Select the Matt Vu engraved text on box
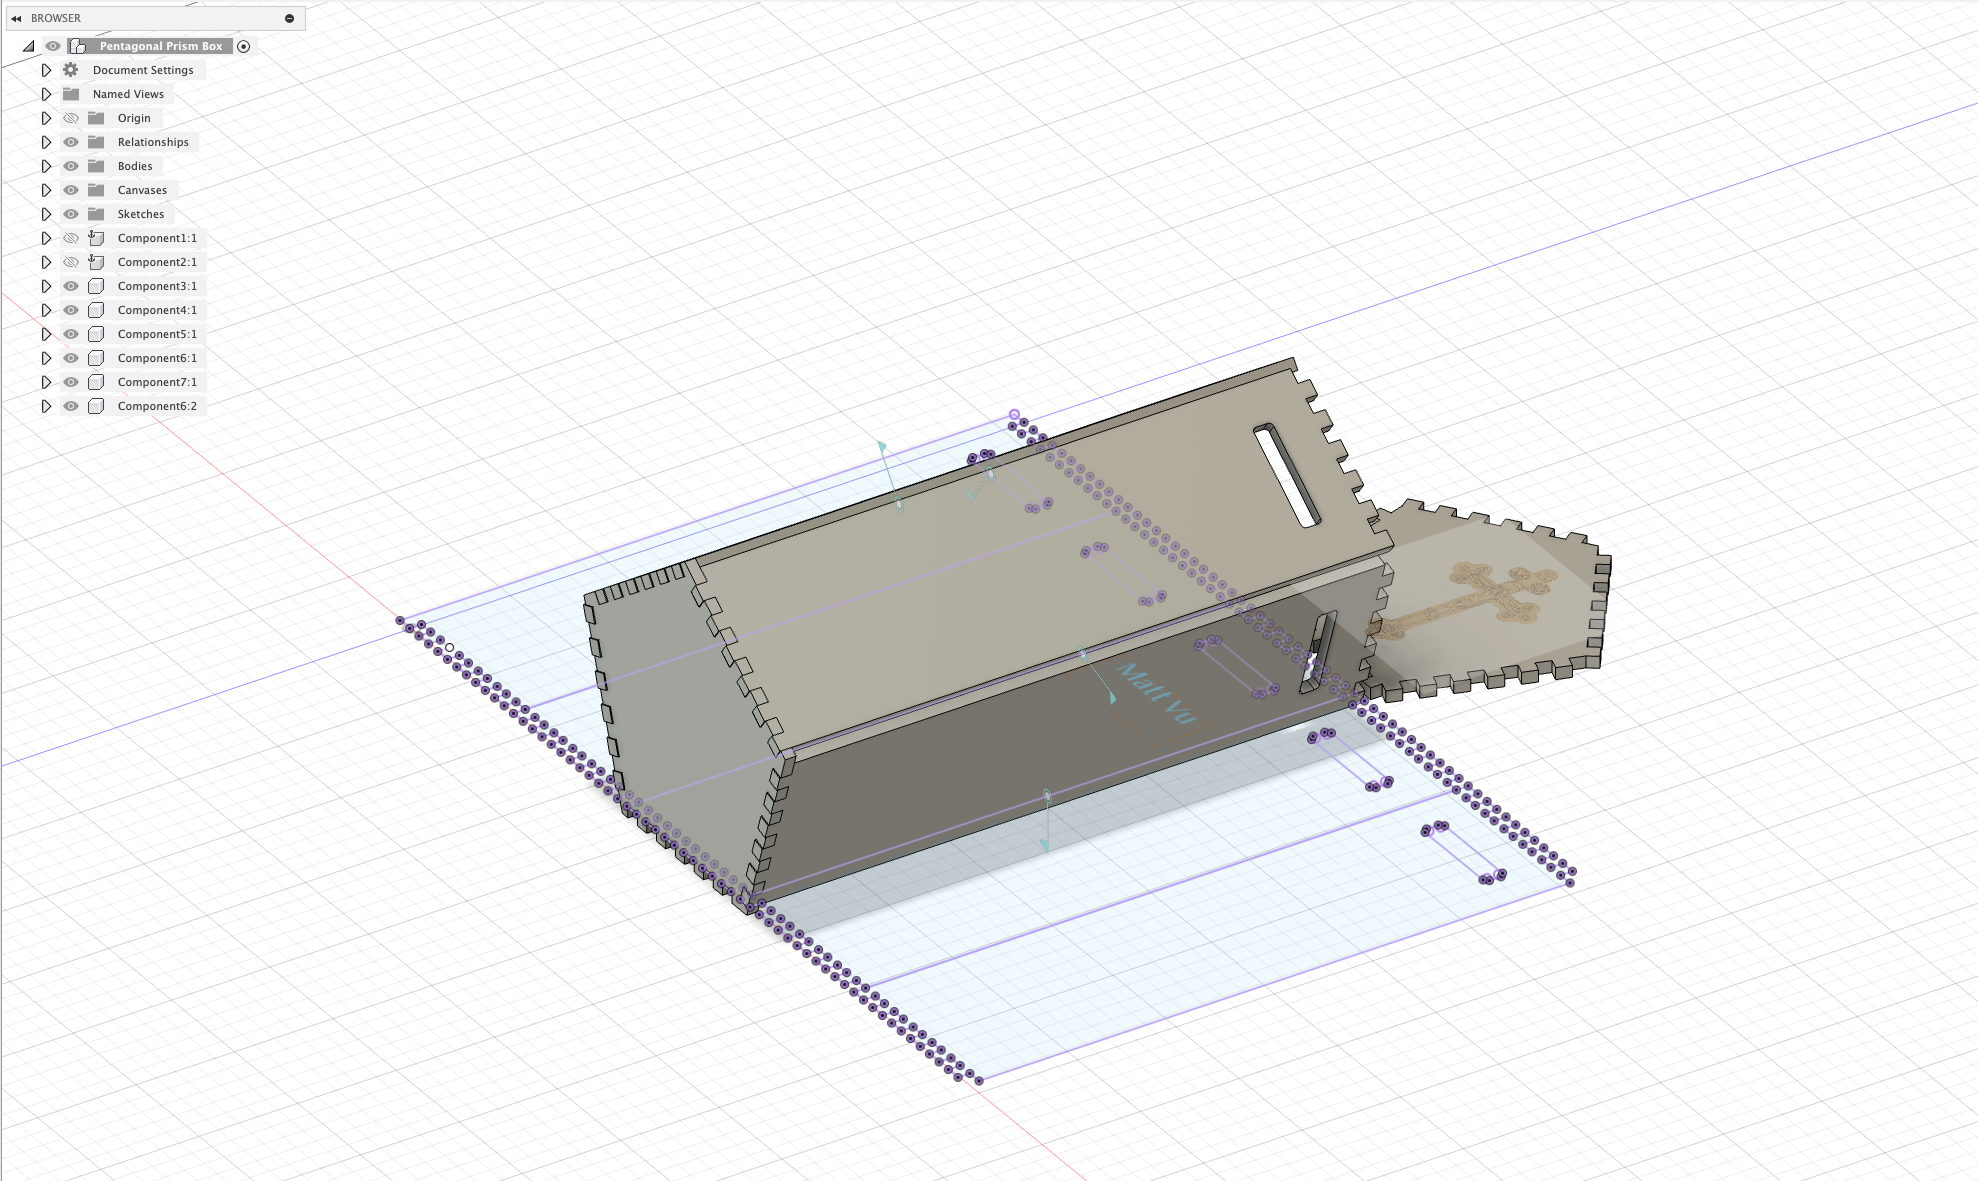This screenshot has width=1978, height=1181. 1156,693
